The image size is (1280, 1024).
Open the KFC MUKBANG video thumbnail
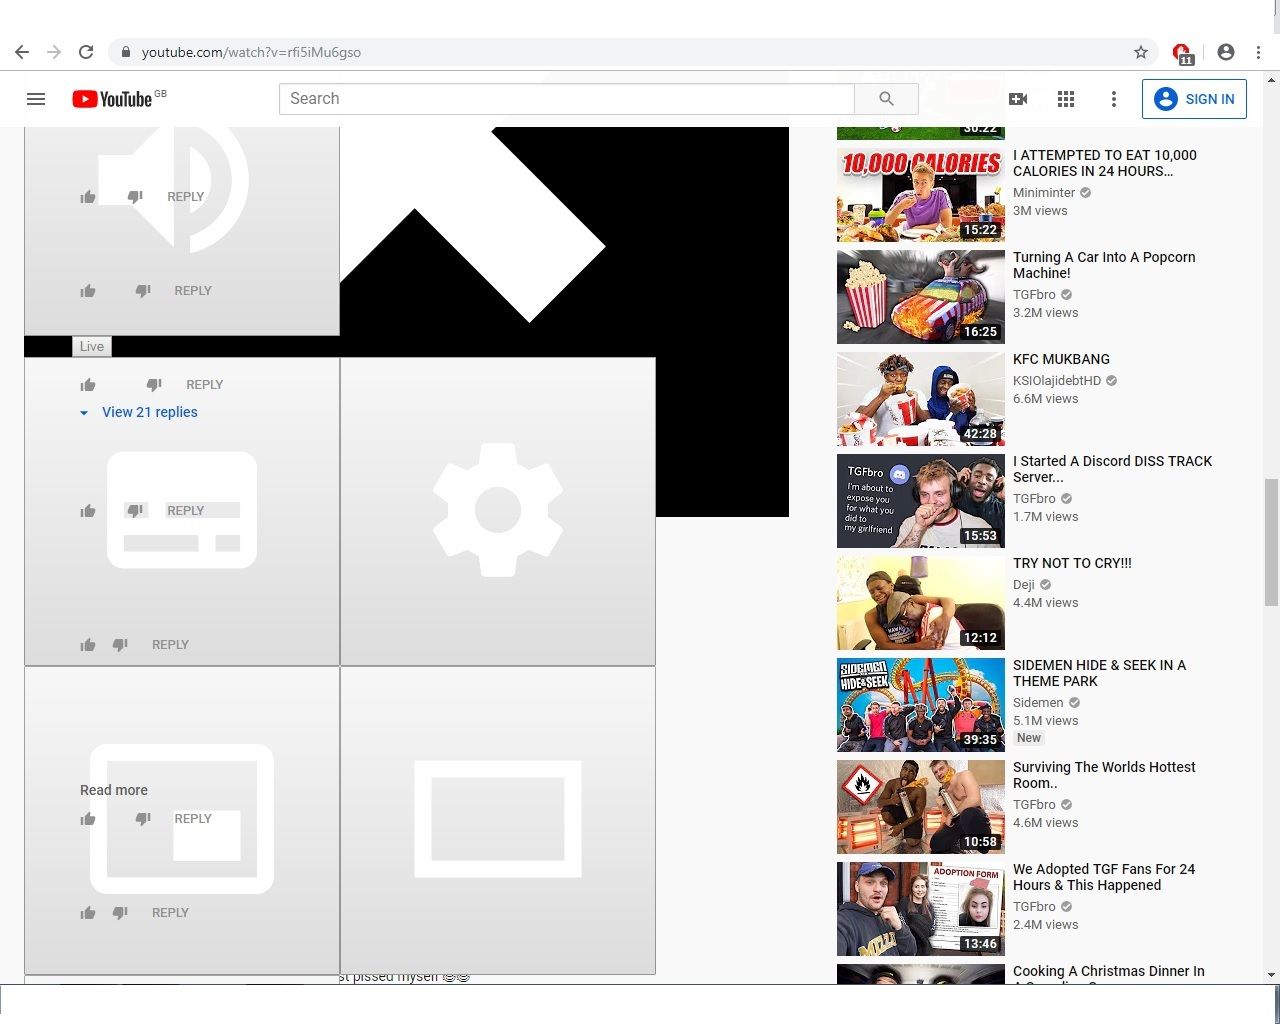click(x=920, y=399)
